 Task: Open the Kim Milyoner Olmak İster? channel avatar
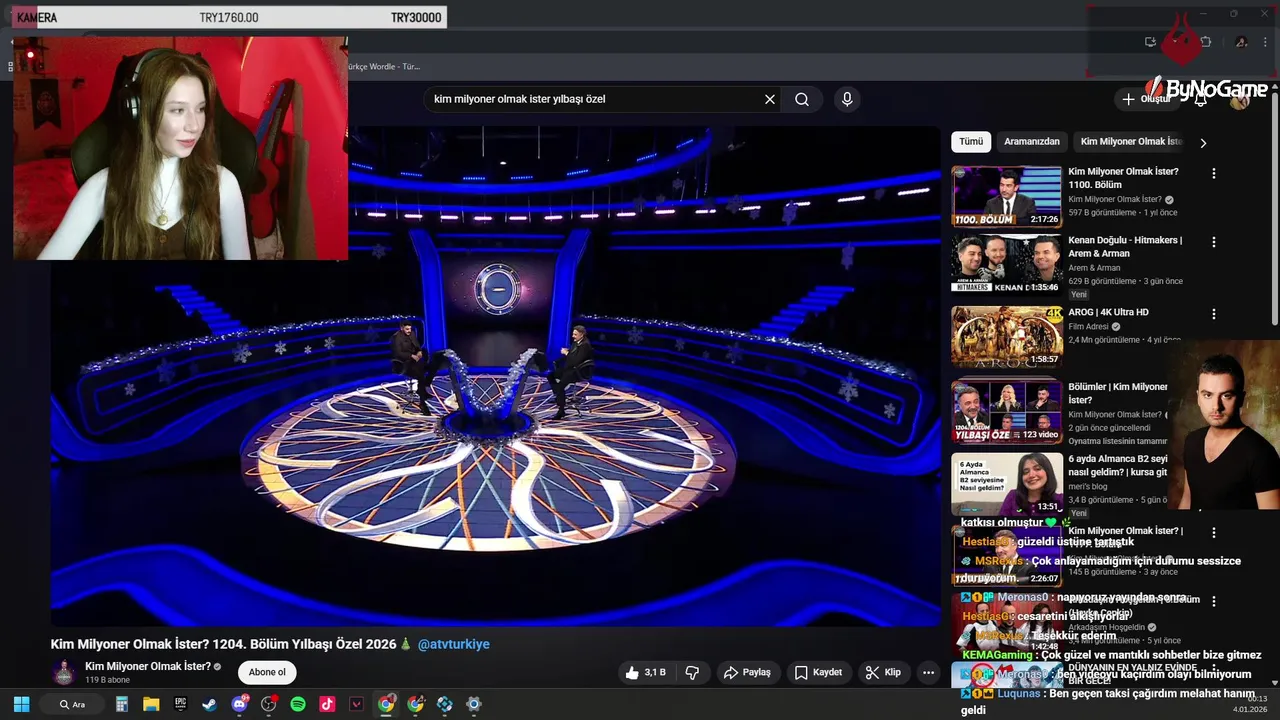point(64,672)
